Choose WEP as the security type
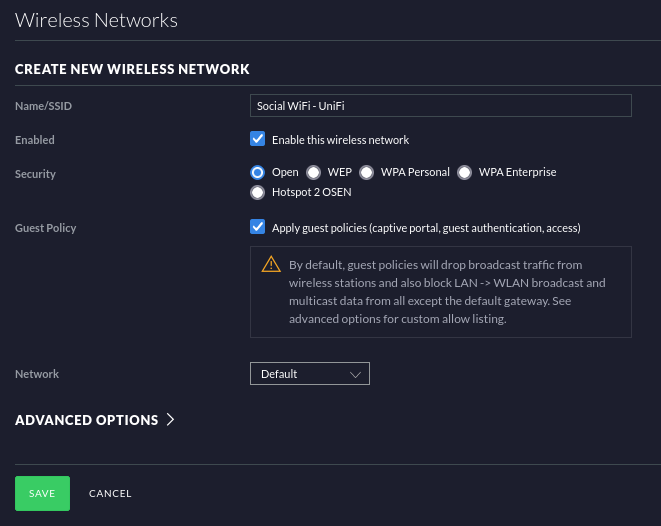The width and height of the screenshot is (661, 526). [314, 172]
